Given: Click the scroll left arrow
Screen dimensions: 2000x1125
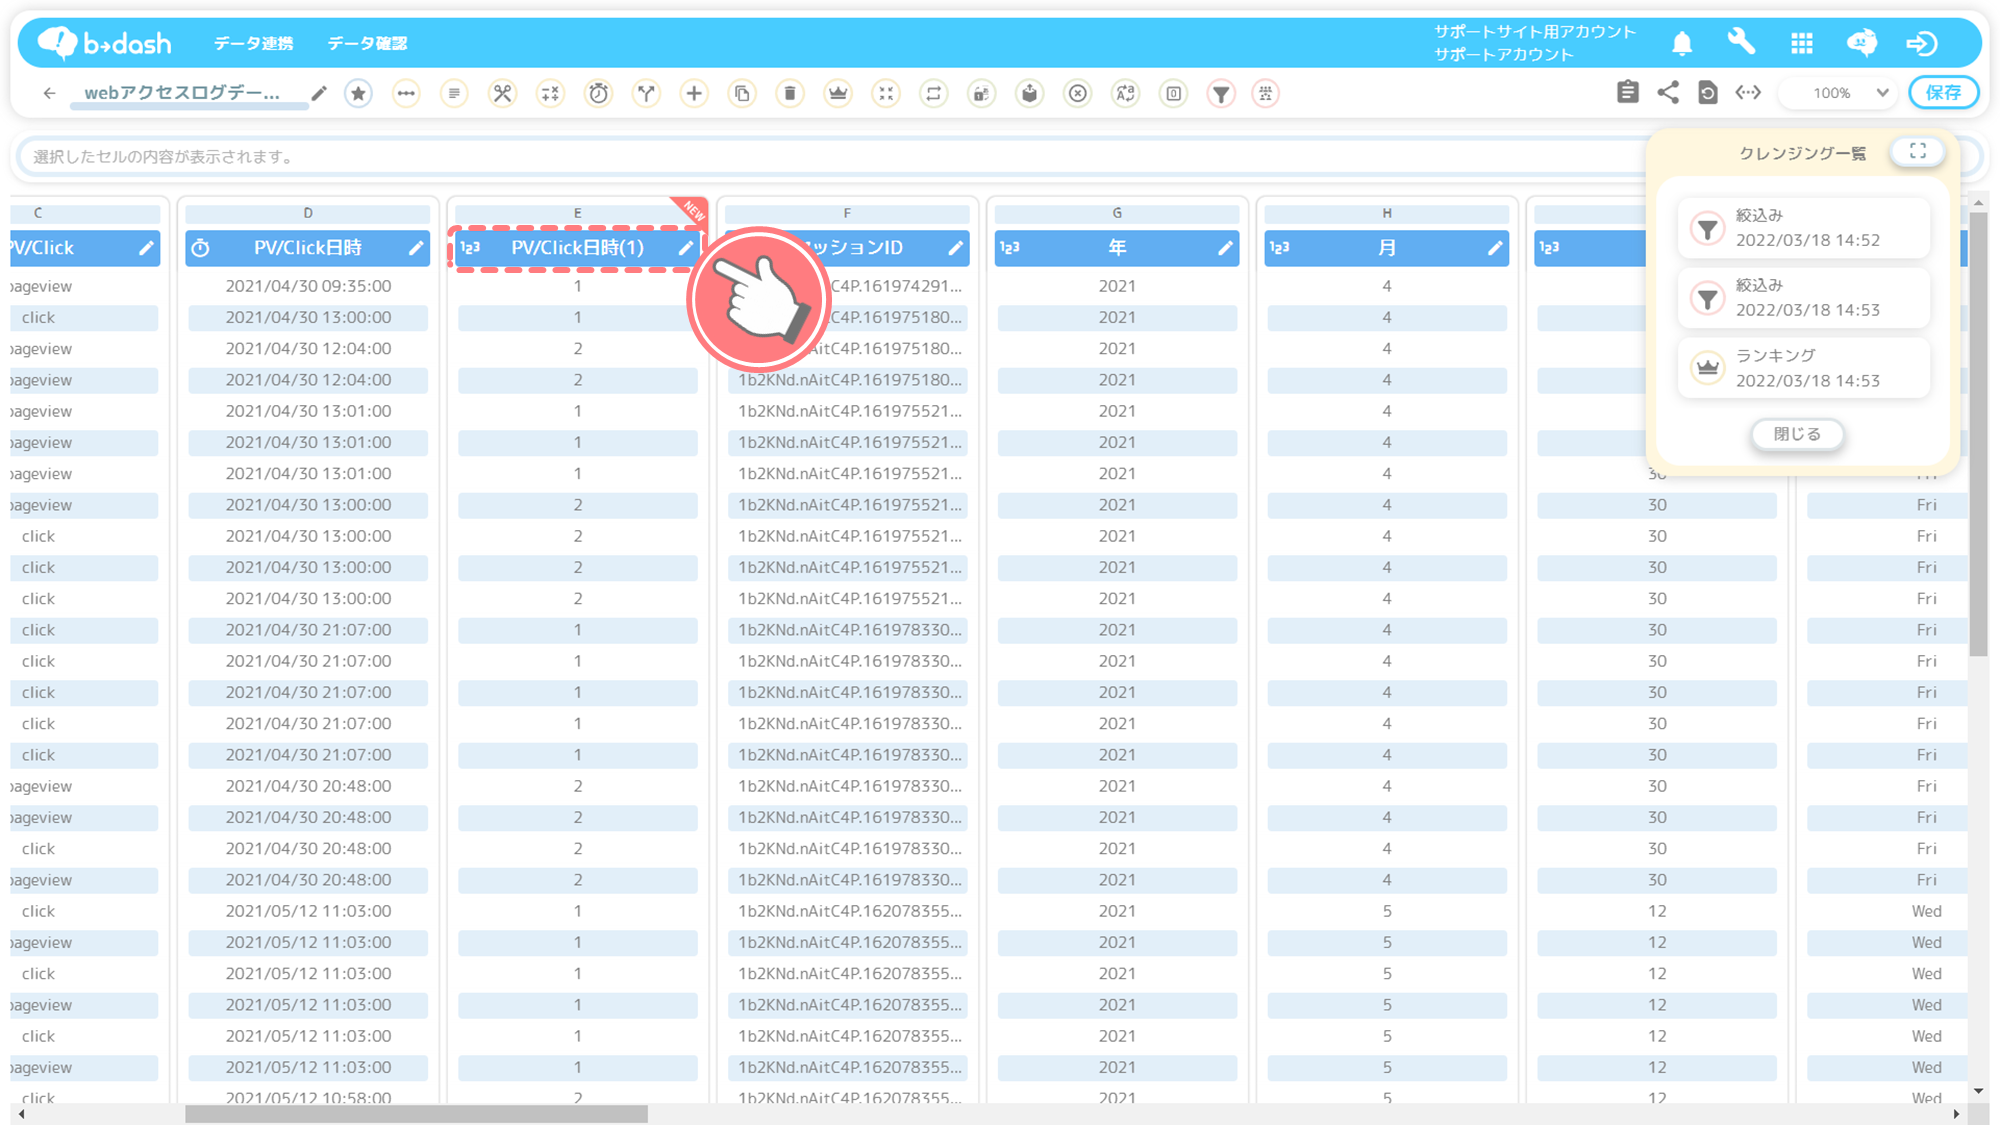Looking at the screenshot, I should (21, 1113).
